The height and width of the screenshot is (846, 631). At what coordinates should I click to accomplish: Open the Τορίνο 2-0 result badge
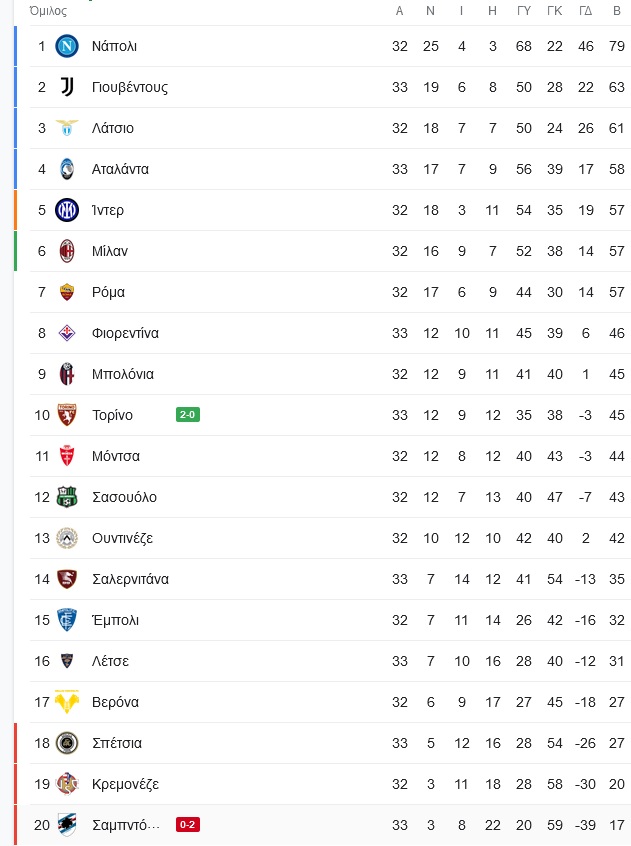click(x=188, y=415)
